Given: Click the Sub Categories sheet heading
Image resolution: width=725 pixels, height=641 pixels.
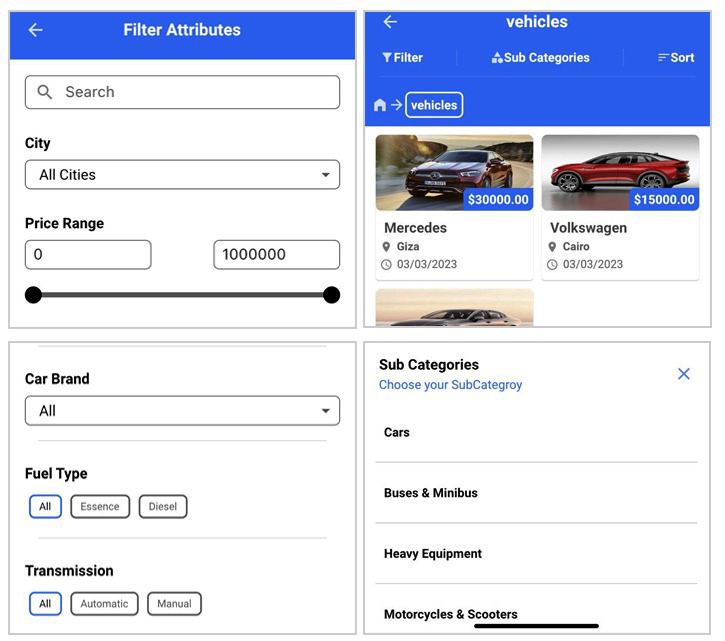Looking at the screenshot, I should [x=429, y=365].
